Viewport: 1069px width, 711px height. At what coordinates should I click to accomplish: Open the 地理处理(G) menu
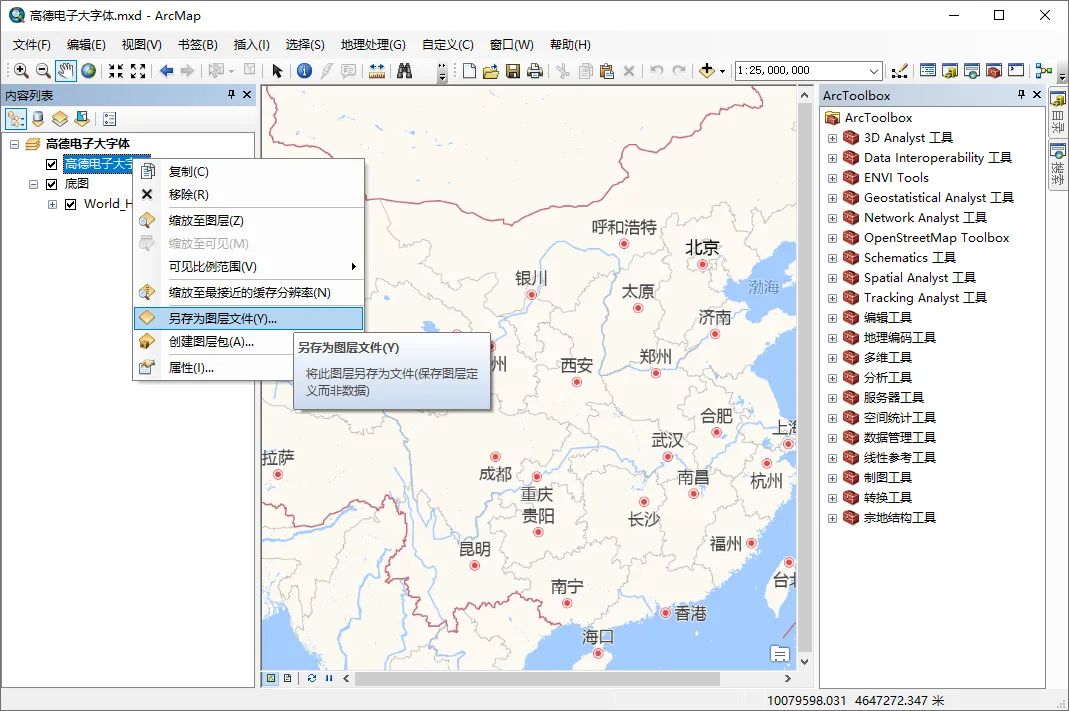(373, 45)
